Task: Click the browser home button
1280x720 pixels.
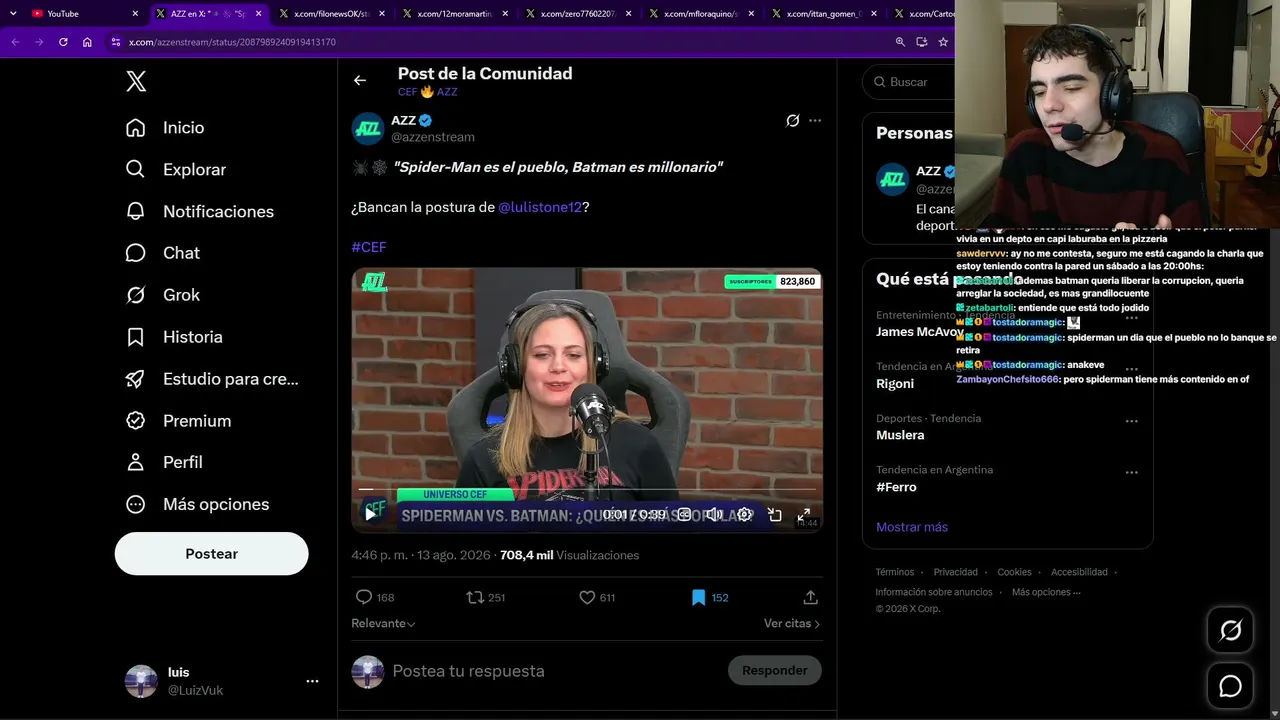Action: pyautogui.click(x=87, y=42)
